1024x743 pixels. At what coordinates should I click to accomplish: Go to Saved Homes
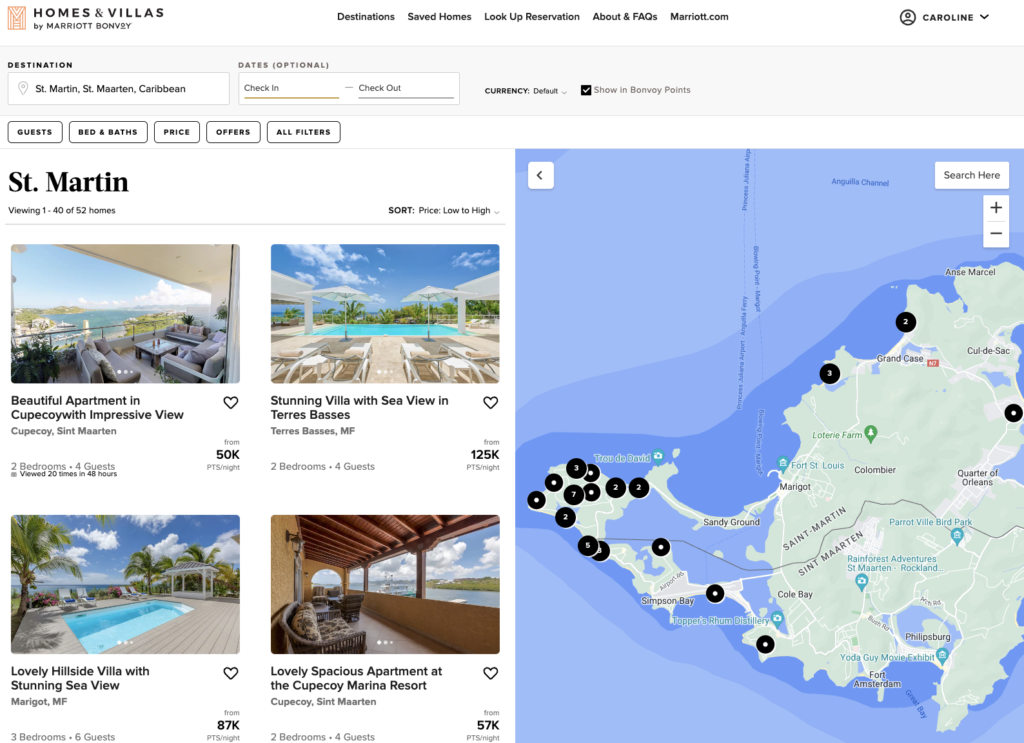(439, 16)
